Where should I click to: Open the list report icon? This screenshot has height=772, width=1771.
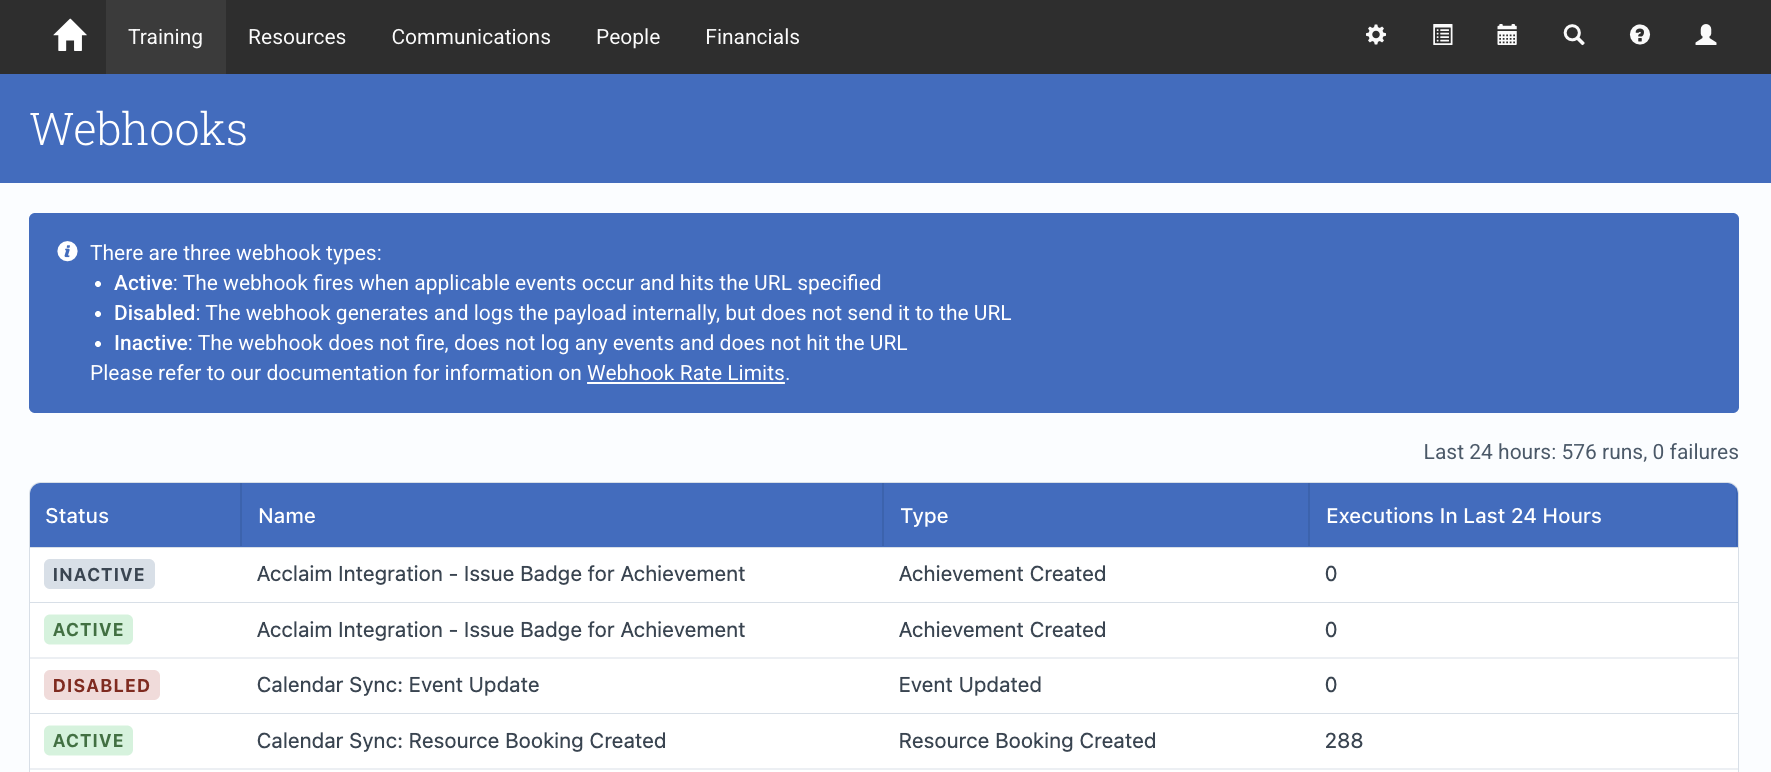1442,35
